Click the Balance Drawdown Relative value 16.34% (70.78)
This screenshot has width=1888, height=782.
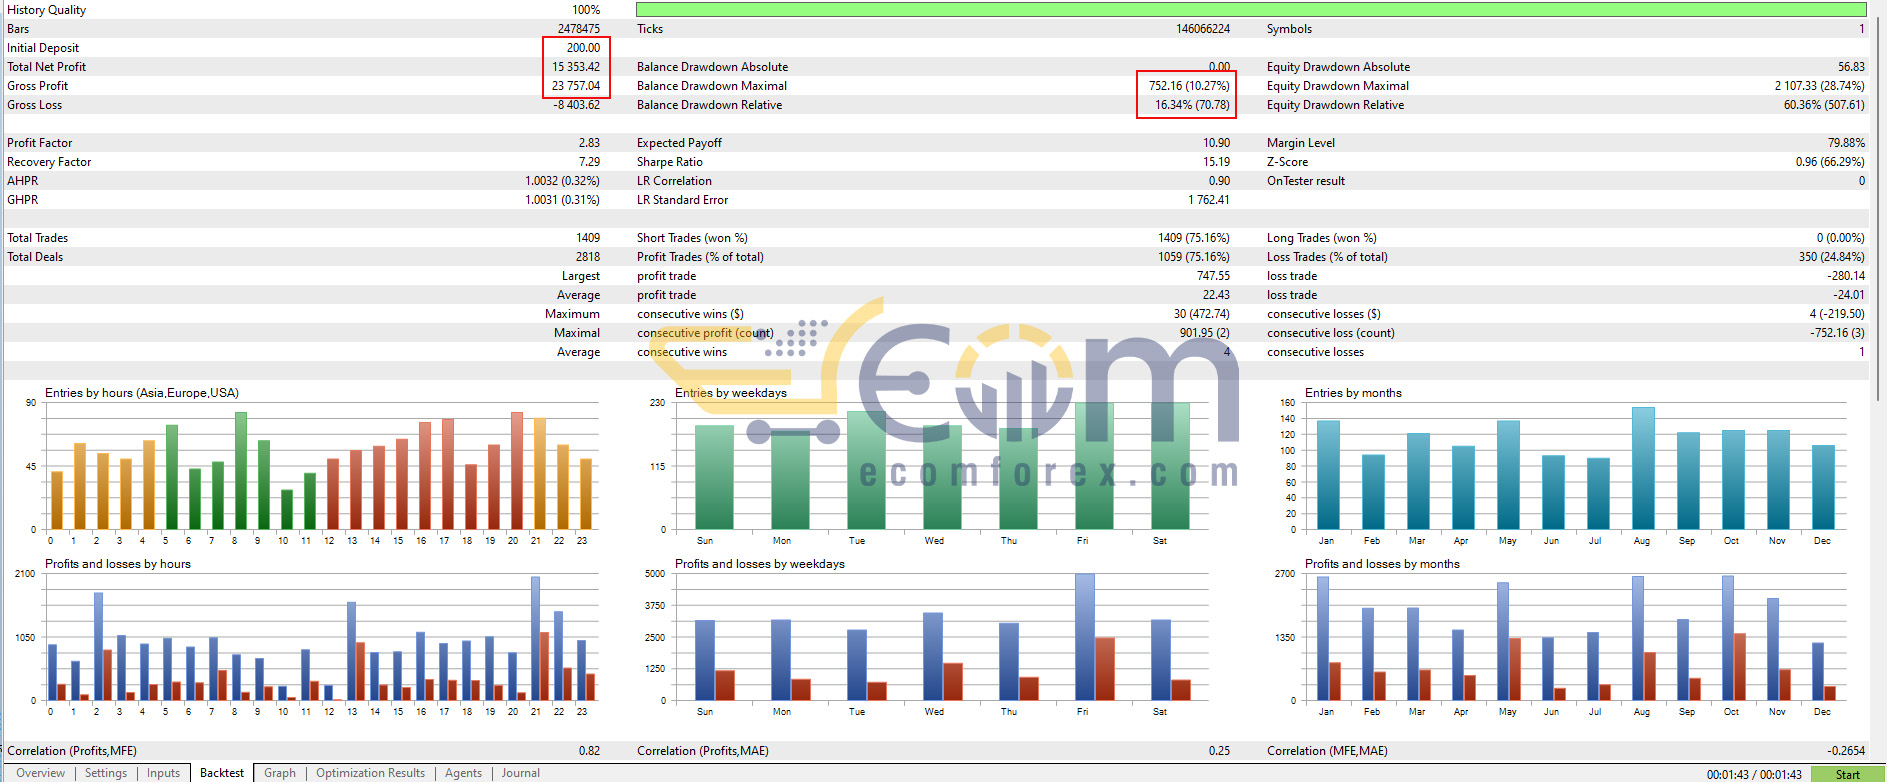pyautogui.click(x=1192, y=105)
